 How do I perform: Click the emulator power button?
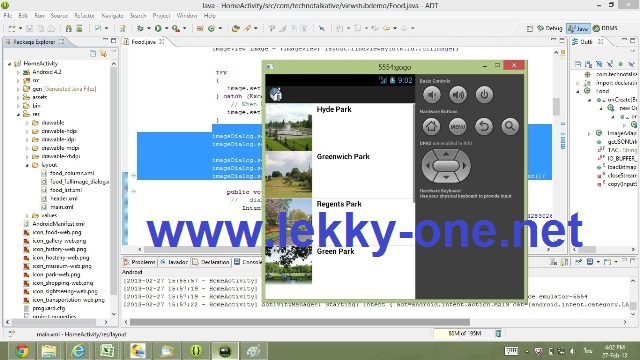coord(484,95)
